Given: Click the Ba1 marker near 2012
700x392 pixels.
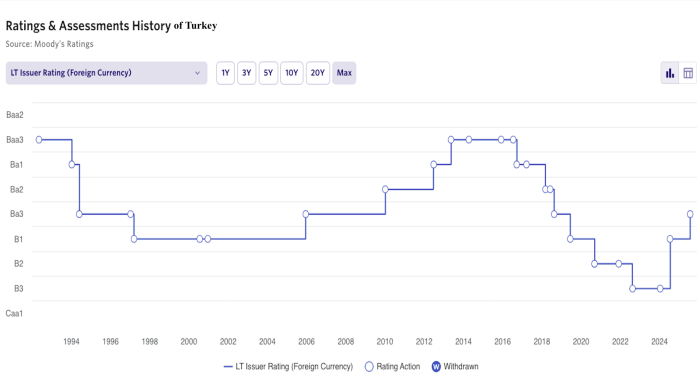Looking at the screenshot, I should pyautogui.click(x=433, y=165).
